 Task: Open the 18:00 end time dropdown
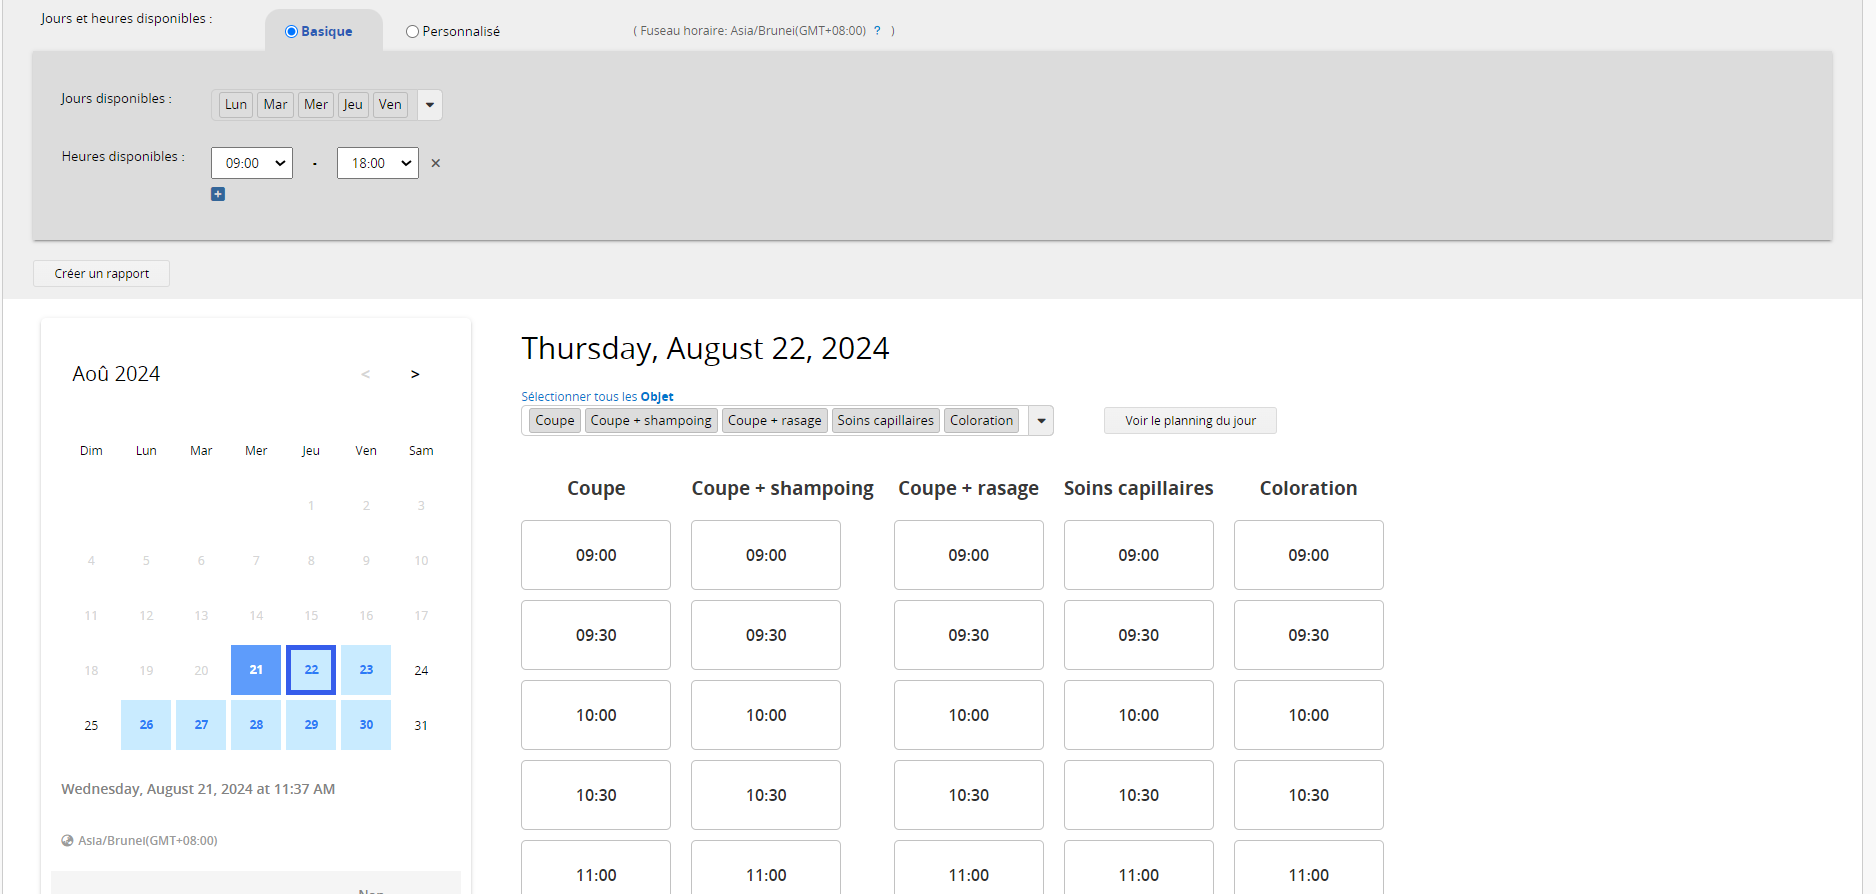click(378, 163)
